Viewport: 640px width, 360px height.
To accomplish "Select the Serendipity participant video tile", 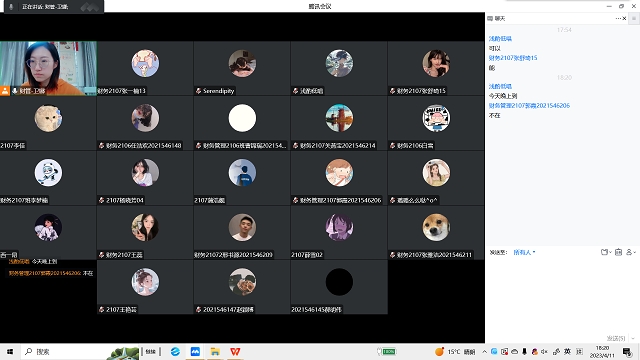I will [x=242, y=68].
